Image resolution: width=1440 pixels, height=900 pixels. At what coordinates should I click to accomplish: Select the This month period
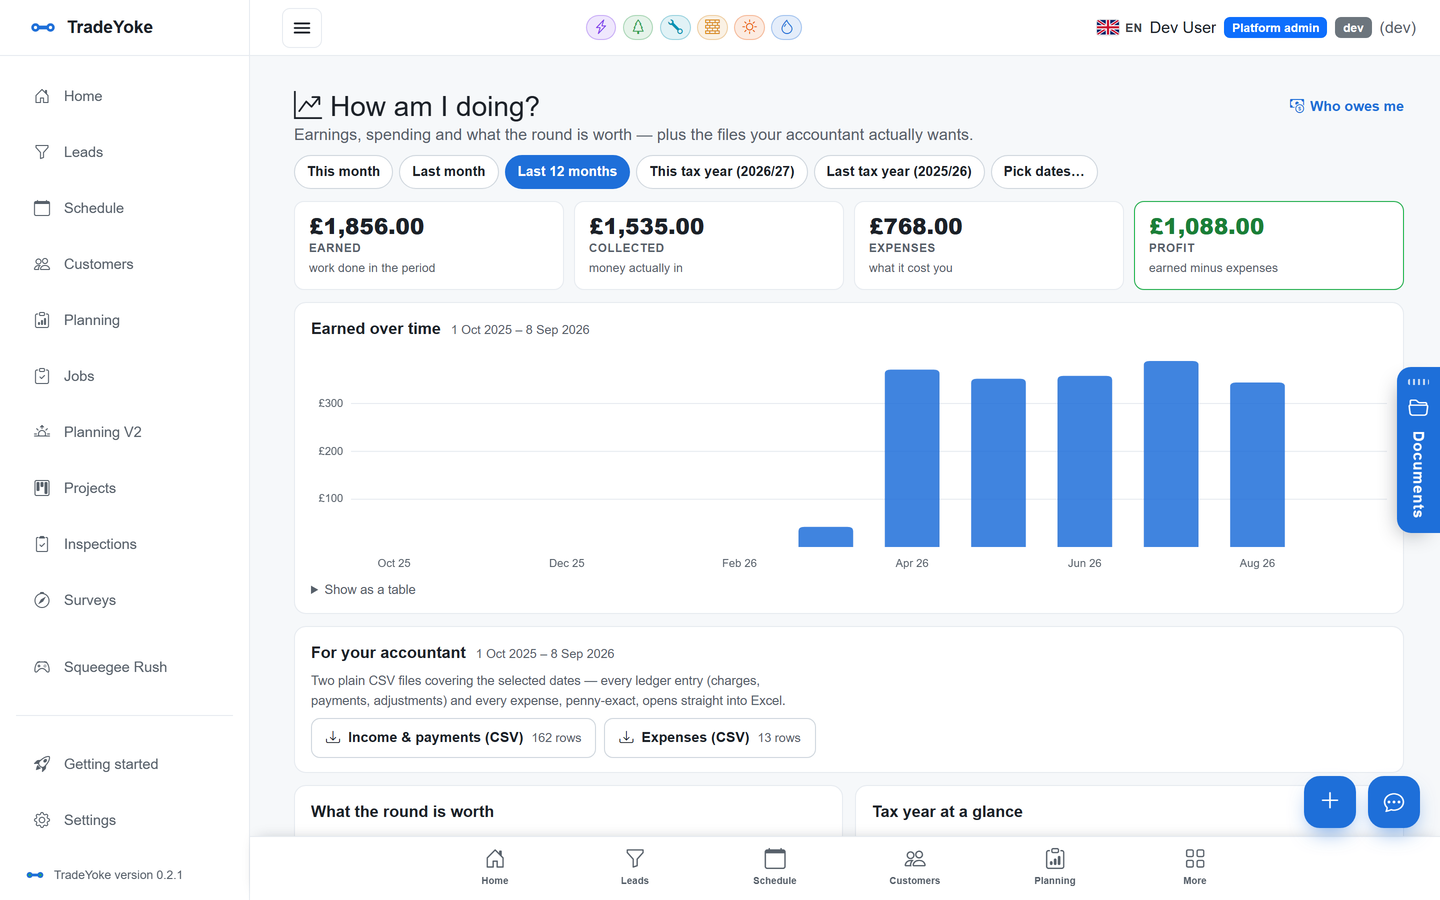click(x=344, y=172)
